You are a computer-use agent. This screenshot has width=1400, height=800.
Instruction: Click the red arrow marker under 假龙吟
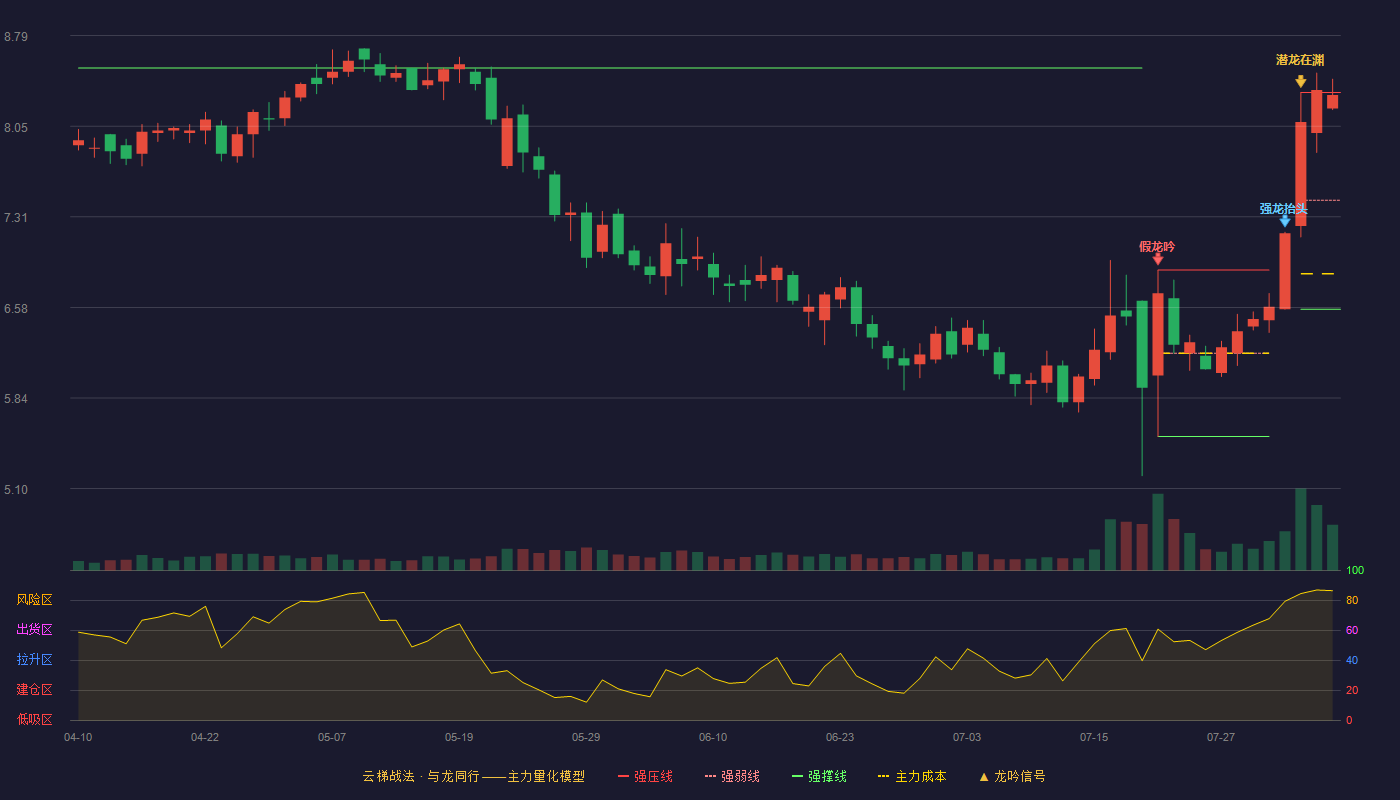pos(1157,259)
